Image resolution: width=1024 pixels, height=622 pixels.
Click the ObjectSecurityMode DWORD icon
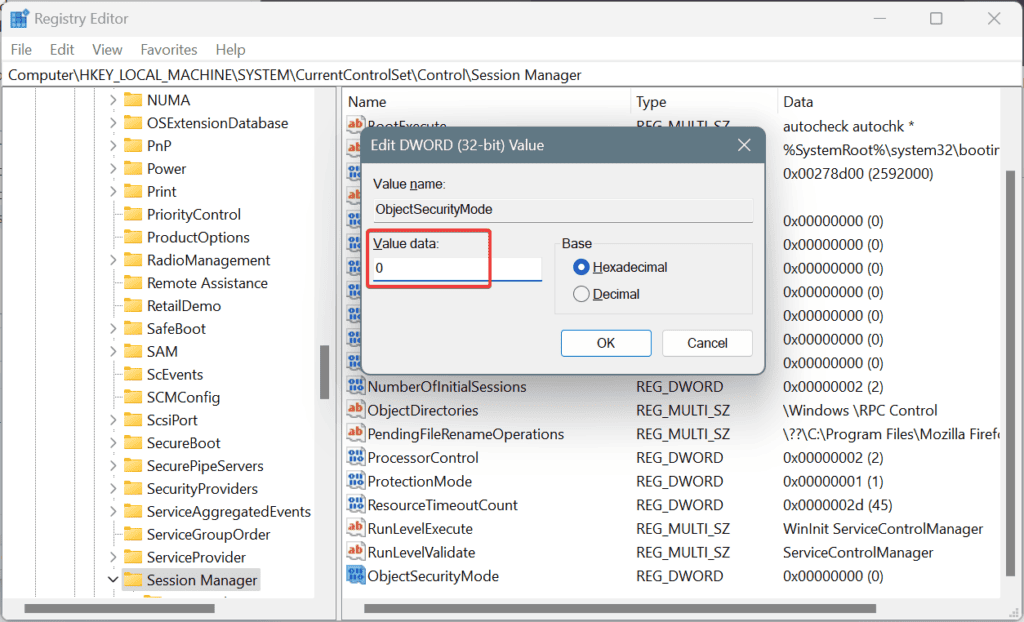click(356, 576)
